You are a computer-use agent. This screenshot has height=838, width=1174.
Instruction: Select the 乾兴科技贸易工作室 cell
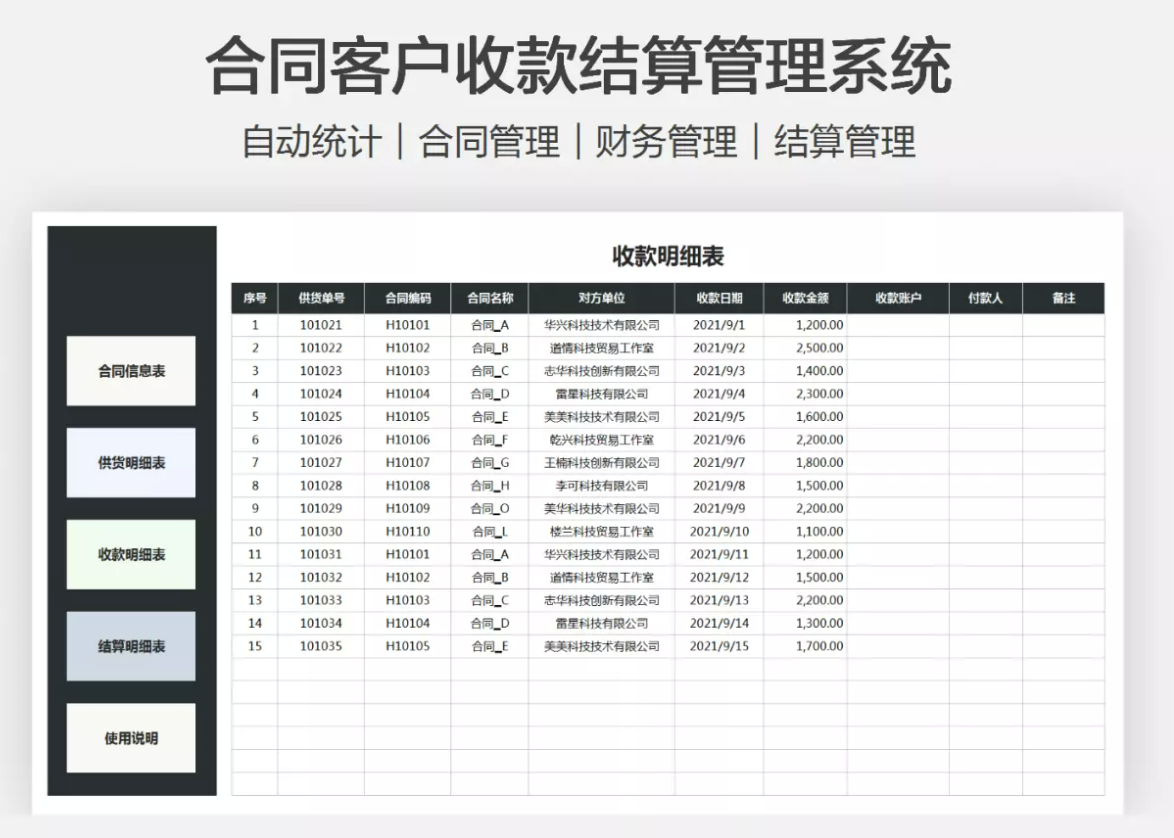point(601,440)
